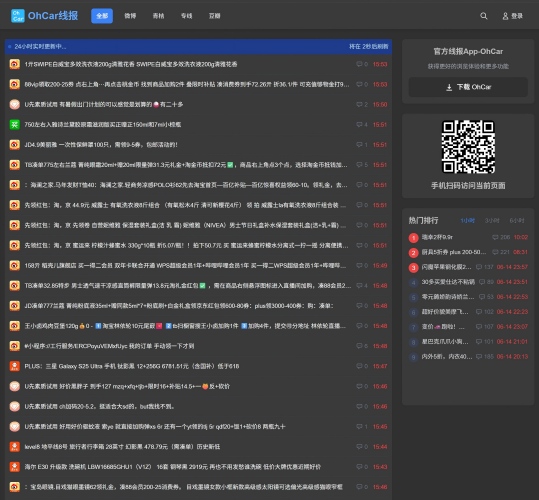Click Weibo icon of WPS超级会员 post

point(14,265)
